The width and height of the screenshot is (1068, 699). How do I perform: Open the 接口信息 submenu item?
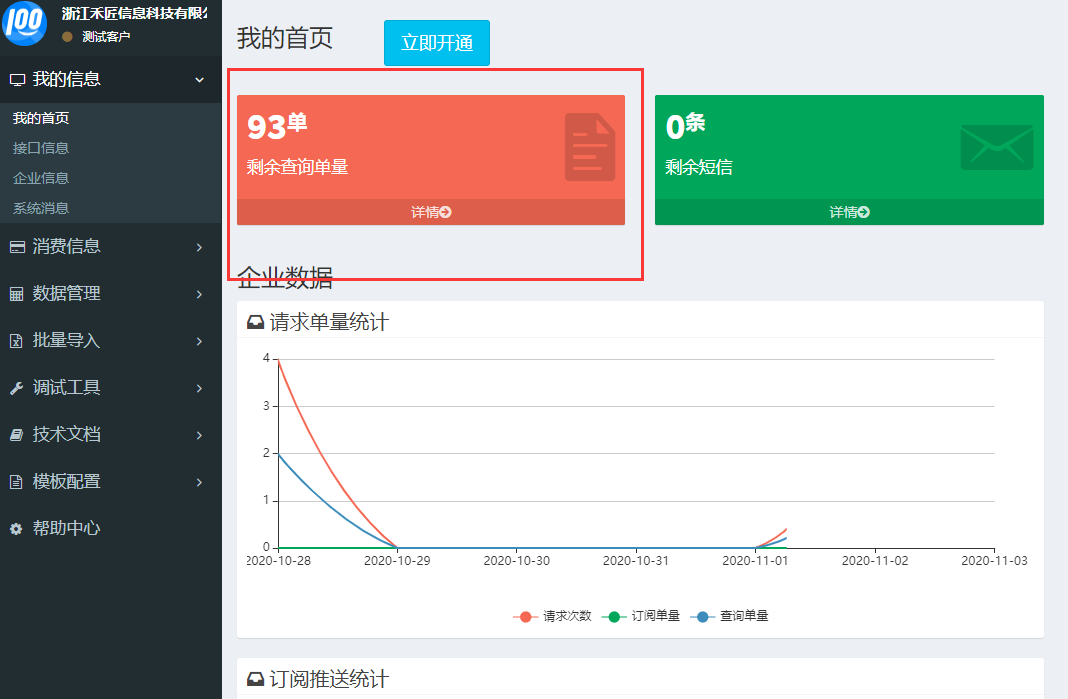click(41, 148)
